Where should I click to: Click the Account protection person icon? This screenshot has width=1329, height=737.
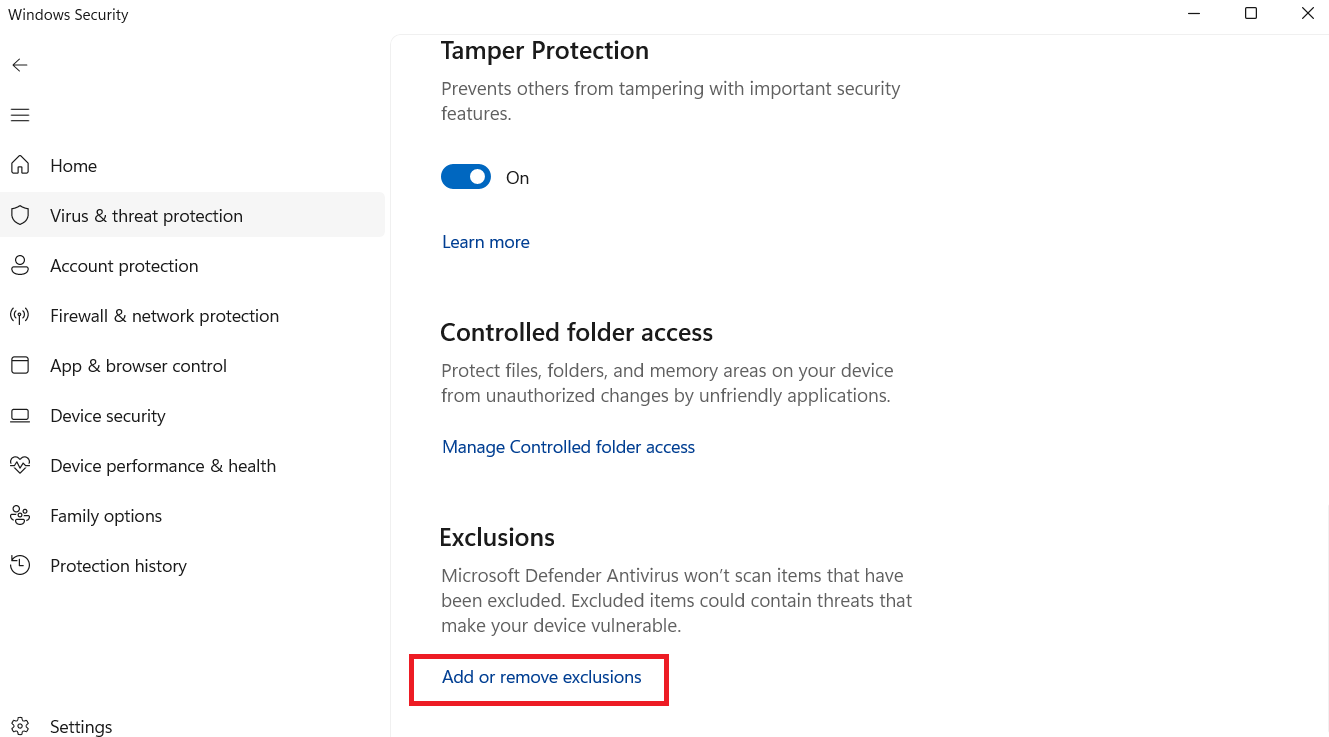coord(20,265)
